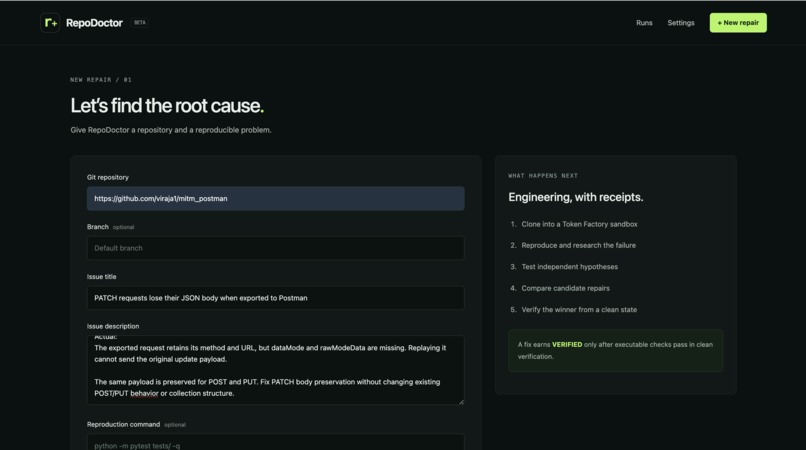Viewport: 806px width, 450px height.
Task: Click step "Compare candidate repairs"
Action: [565, 288]
